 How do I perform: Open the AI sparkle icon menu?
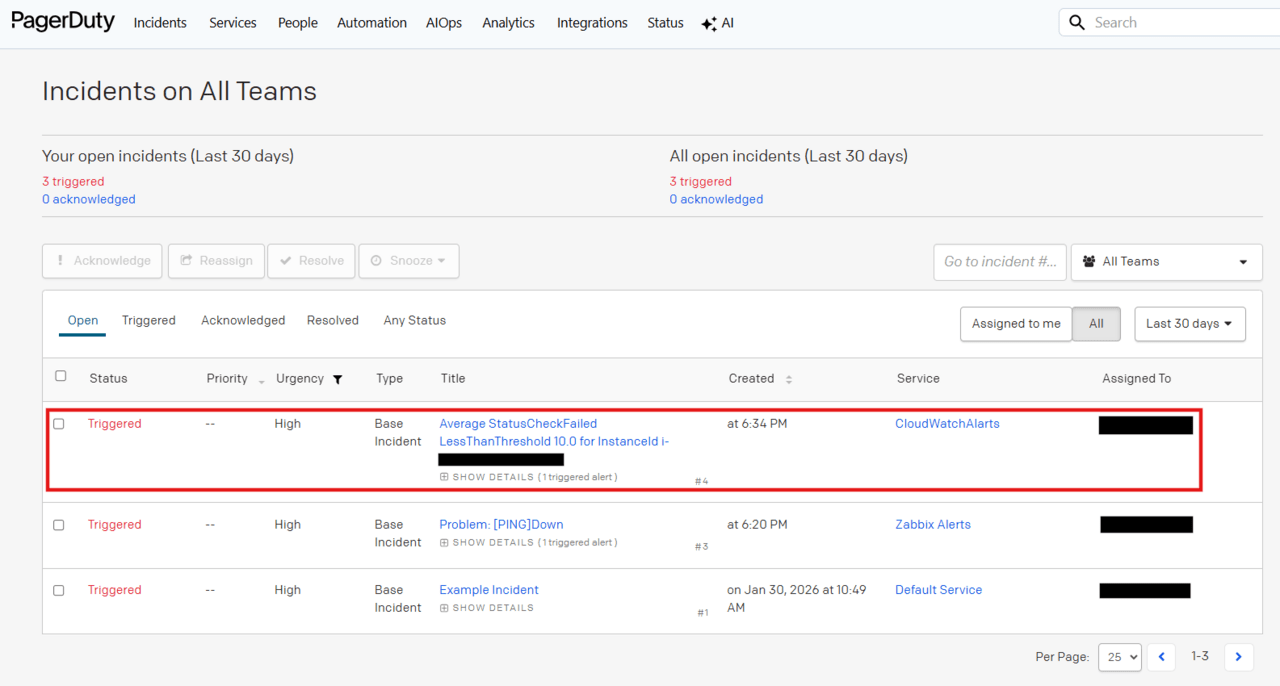(x=709, y=24)
